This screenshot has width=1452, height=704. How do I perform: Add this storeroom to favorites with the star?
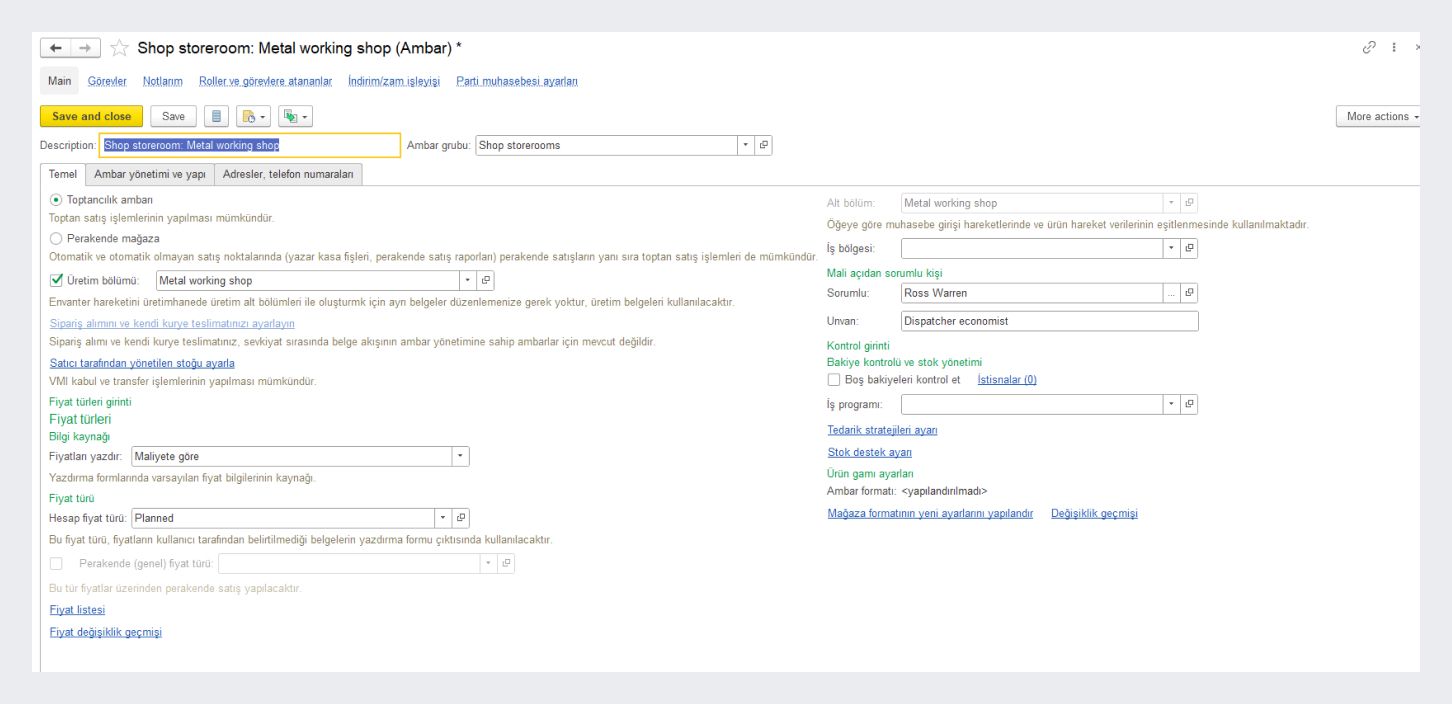tap(119, 48)
